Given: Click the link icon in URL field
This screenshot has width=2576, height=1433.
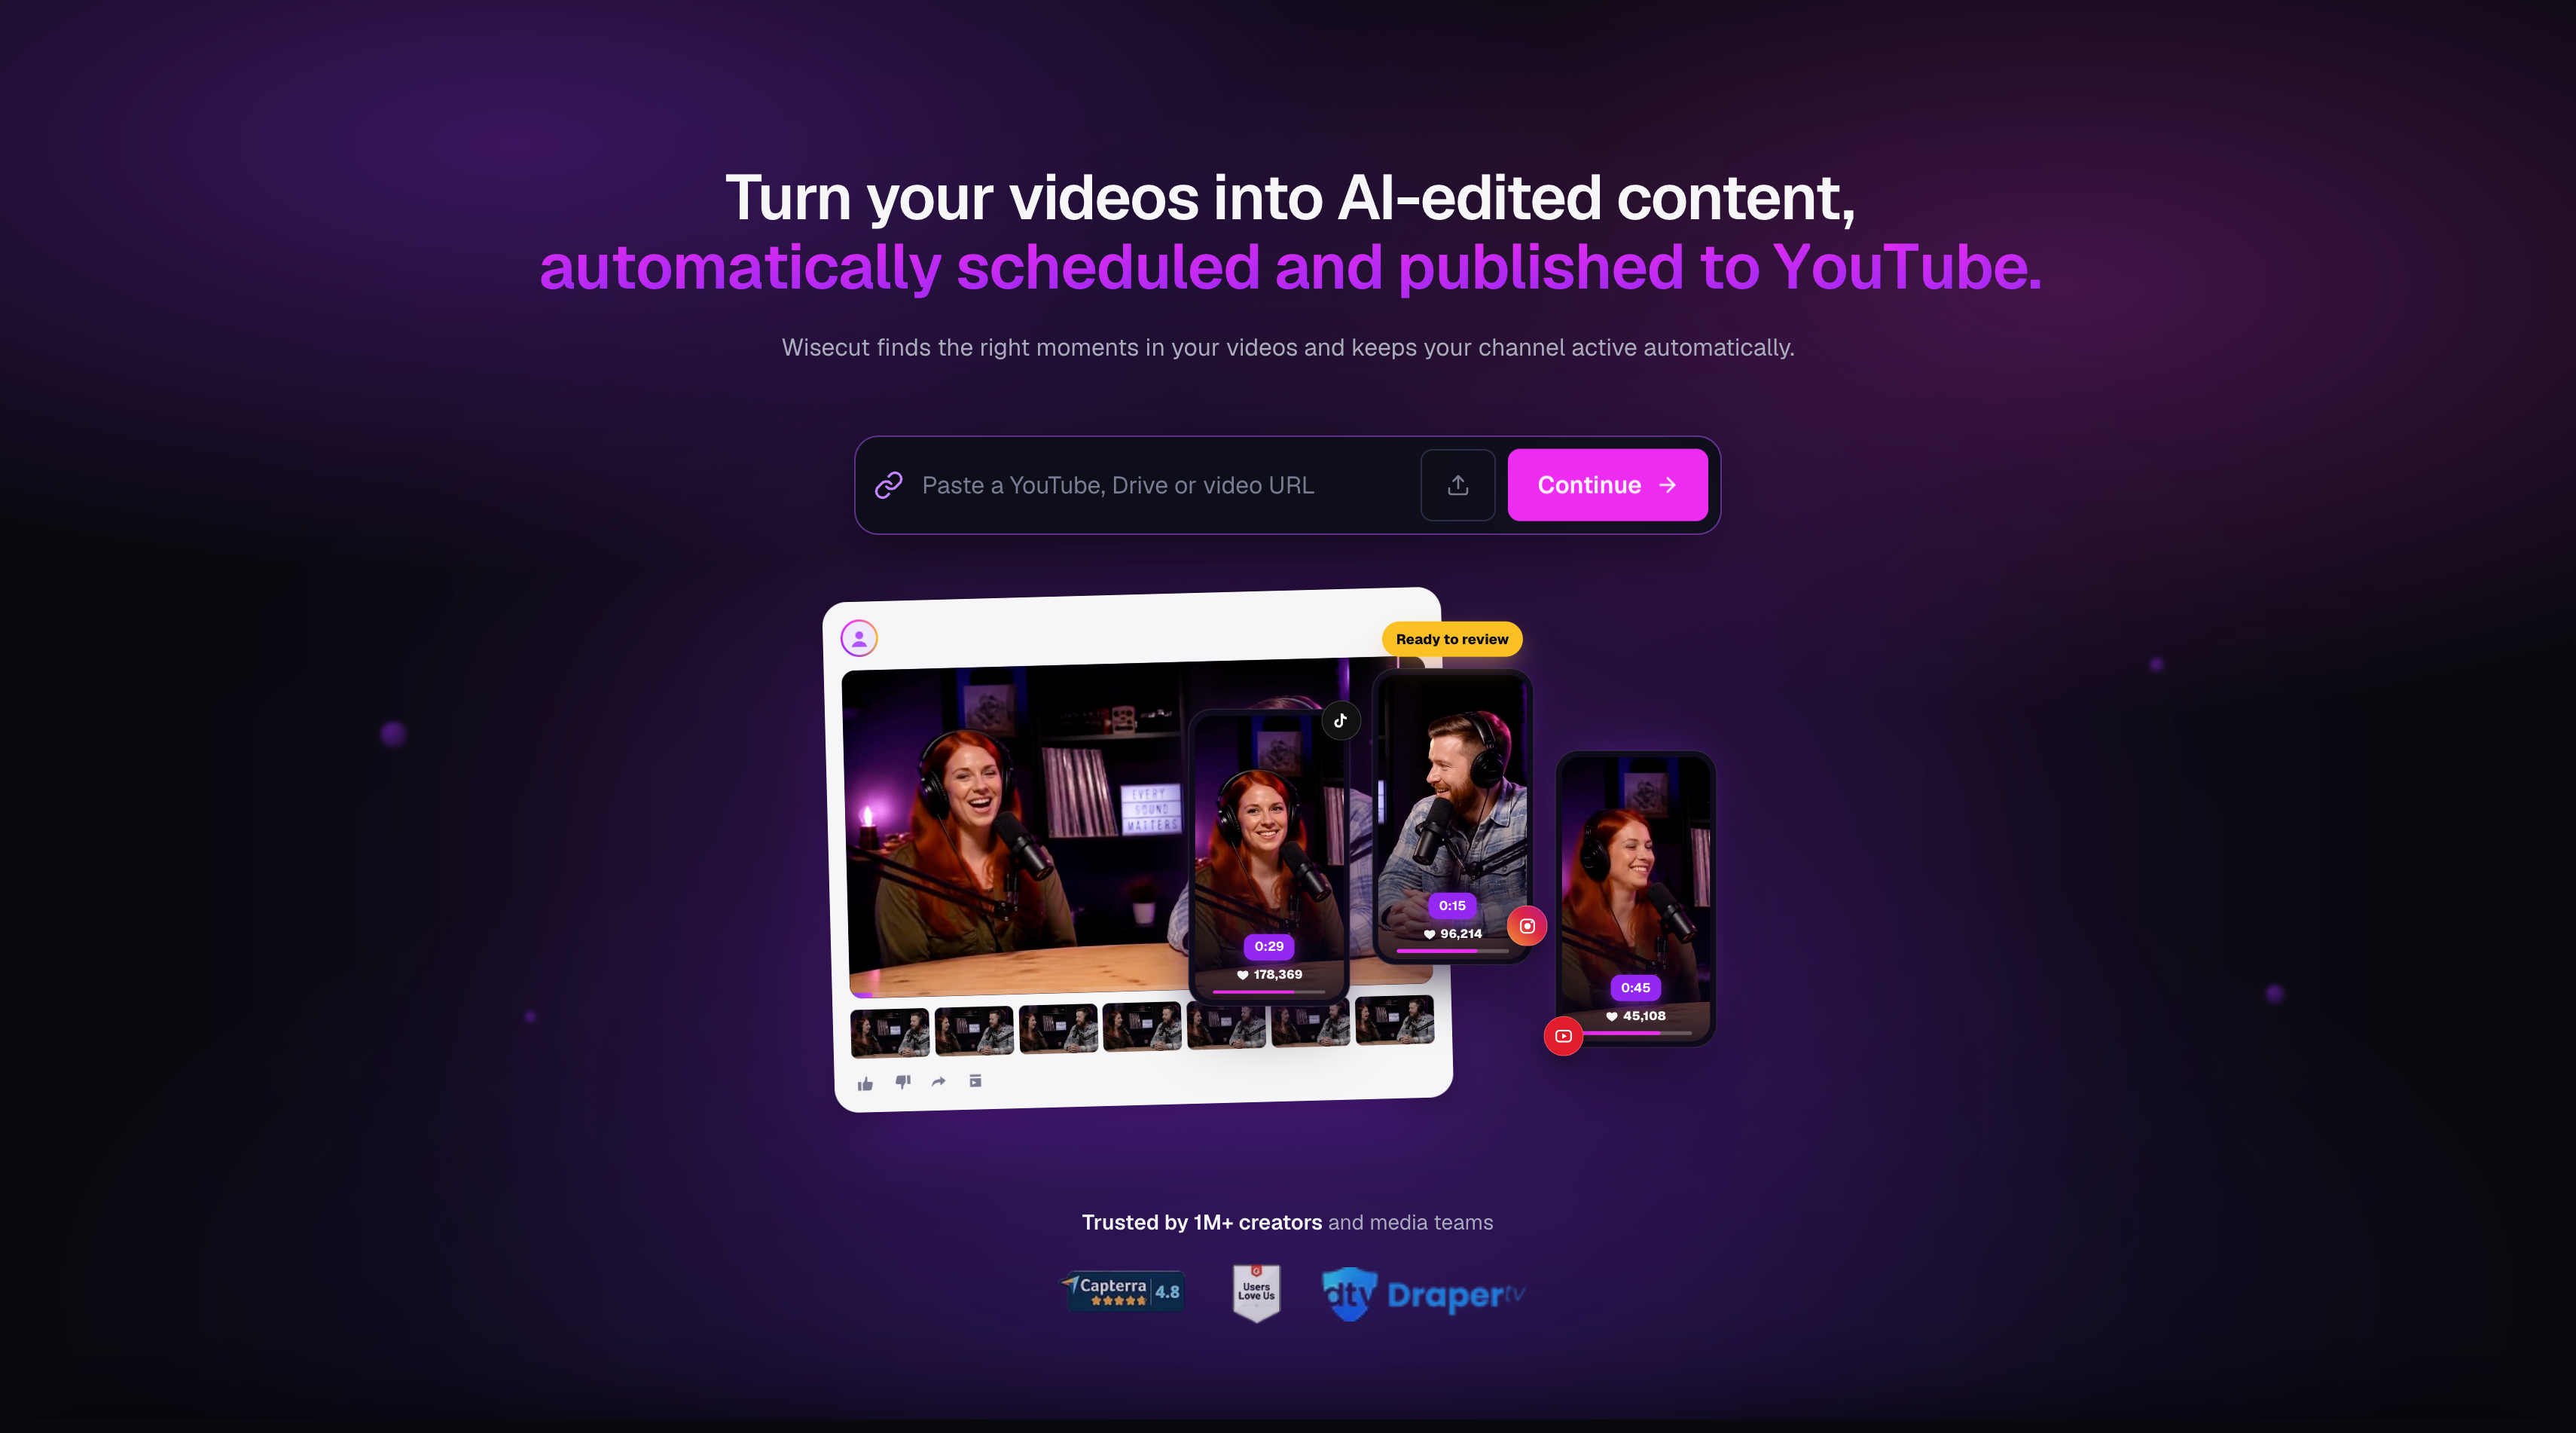Looking at the screenshot, I should point(889,485).
